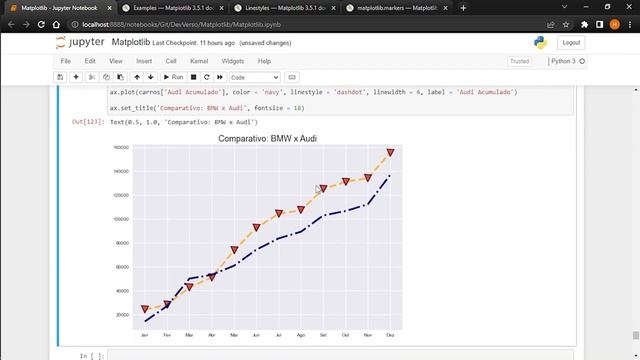Share this page icon in address bar

551,24
